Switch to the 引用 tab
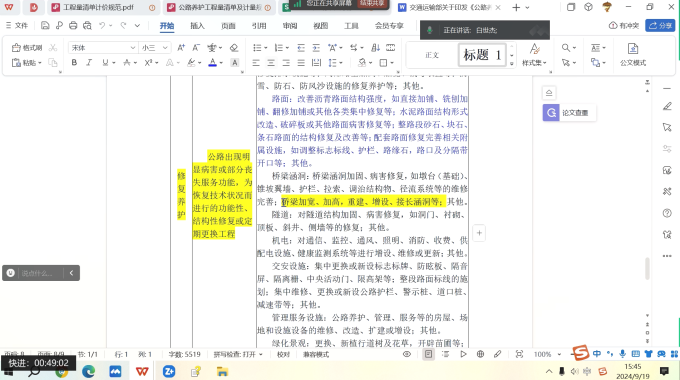The width and height of the screenshot is (680, 380). click(x=259, y=26)
